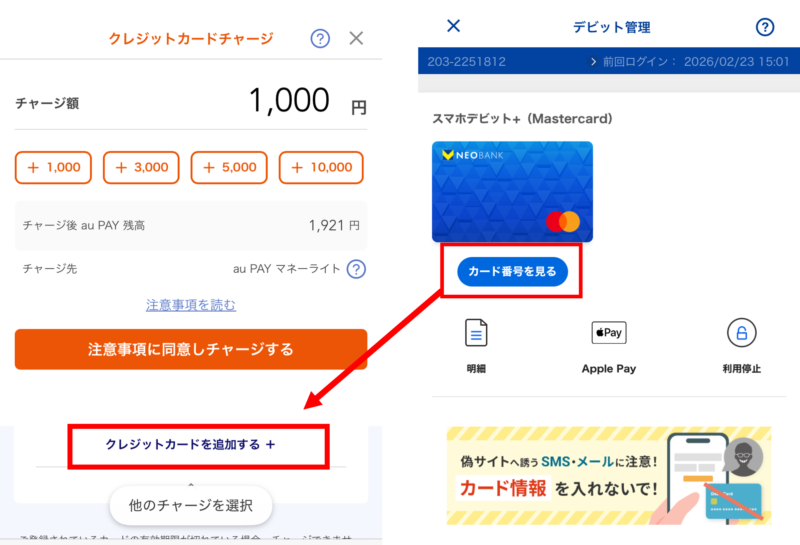Close デビット管理 screen with X icon

click(x=453, y=26)
